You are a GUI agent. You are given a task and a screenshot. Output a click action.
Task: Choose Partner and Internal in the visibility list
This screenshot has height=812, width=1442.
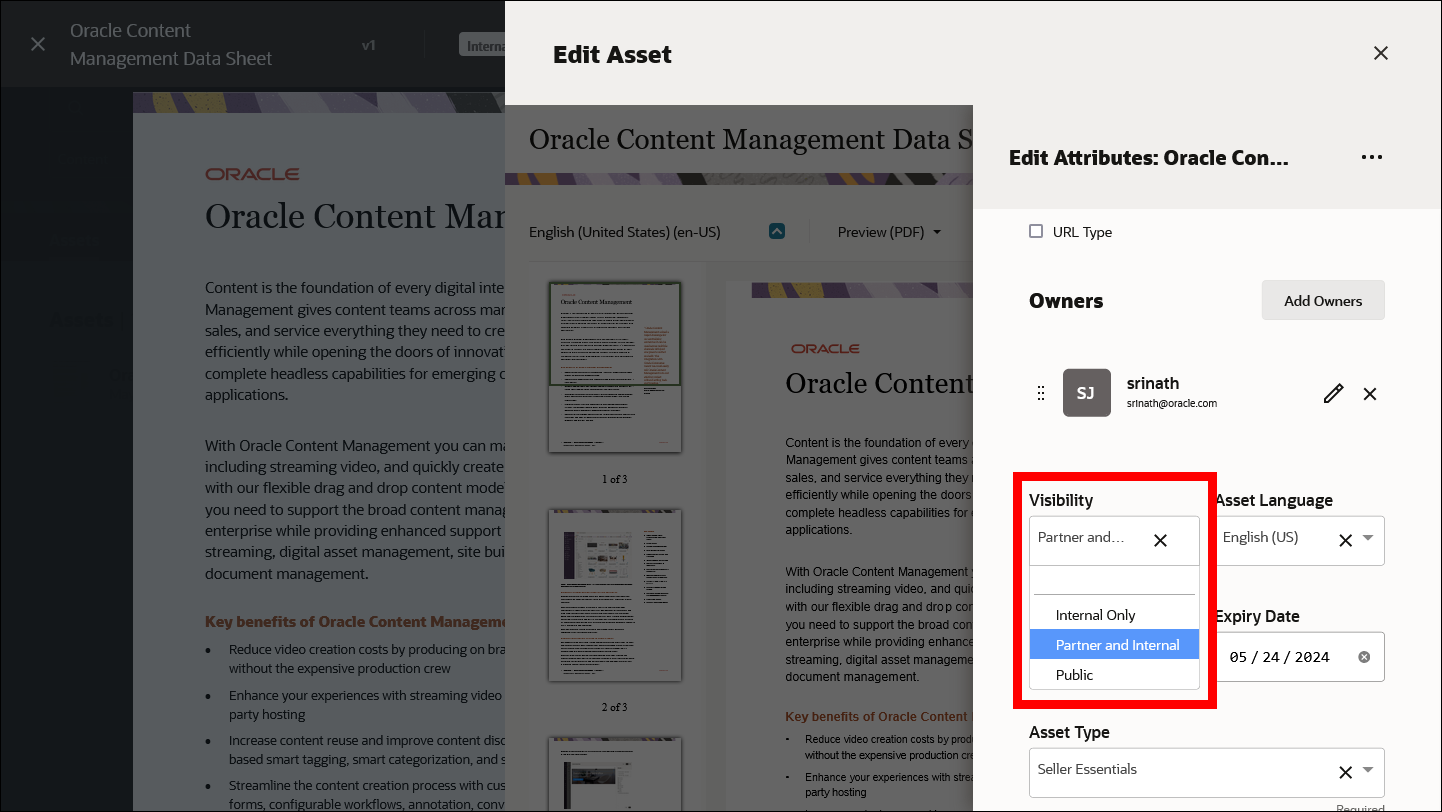[1113, 645]
